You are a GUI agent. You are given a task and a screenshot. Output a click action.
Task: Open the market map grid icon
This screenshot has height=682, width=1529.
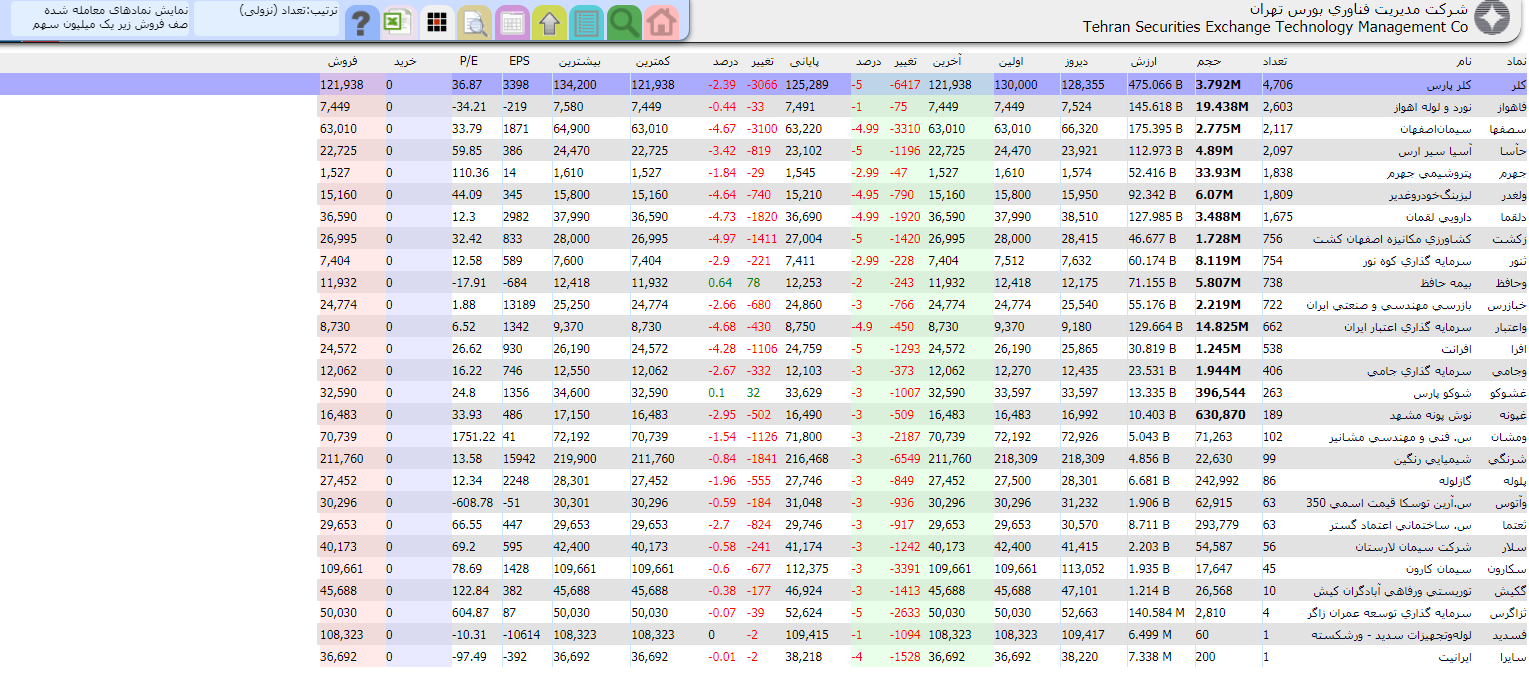pyautogui.click(x=436, y=21)
